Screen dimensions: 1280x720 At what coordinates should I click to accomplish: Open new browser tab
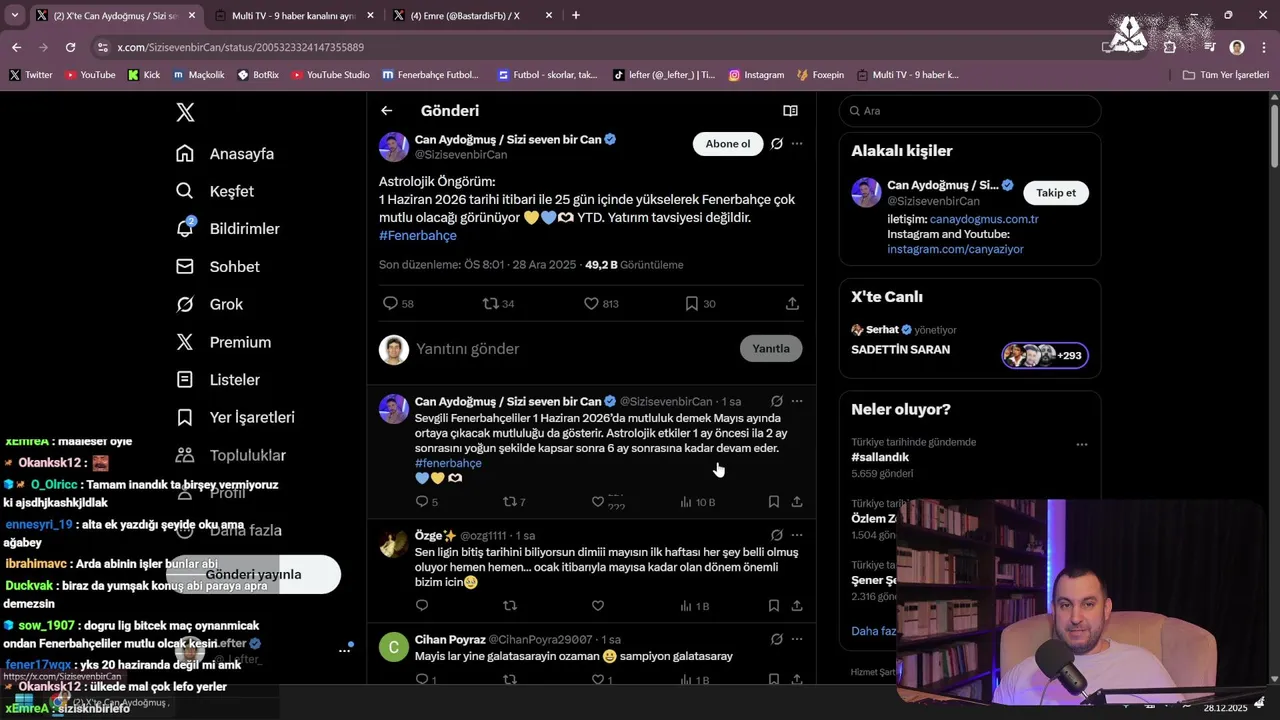[575, 15]
